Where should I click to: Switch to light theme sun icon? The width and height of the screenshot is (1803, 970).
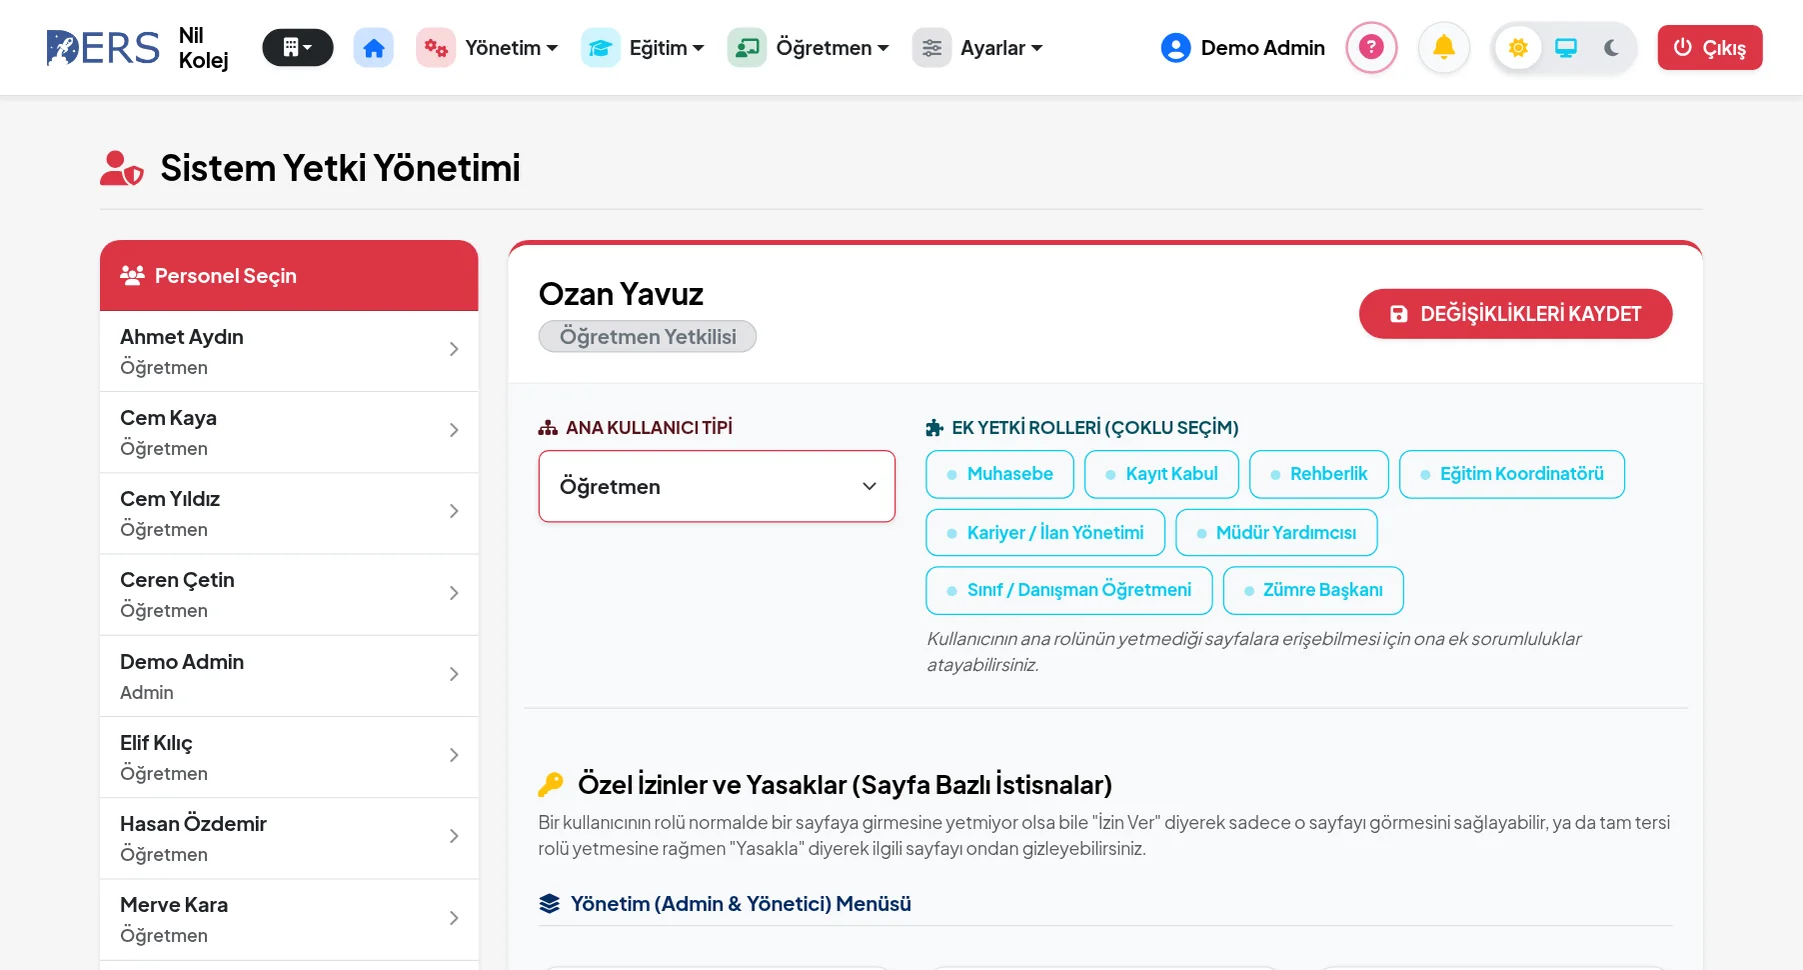1518,47
